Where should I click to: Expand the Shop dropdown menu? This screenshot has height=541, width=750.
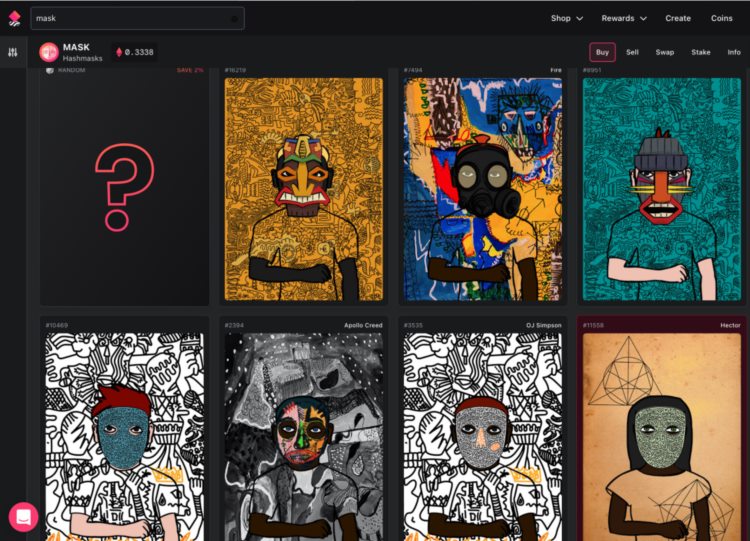[567, 18]
